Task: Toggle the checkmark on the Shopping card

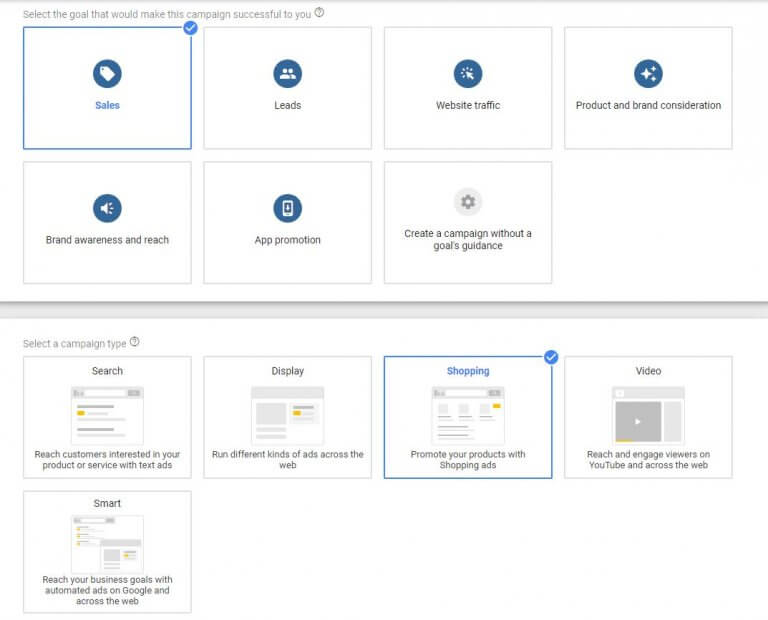Action: [551, 357]
